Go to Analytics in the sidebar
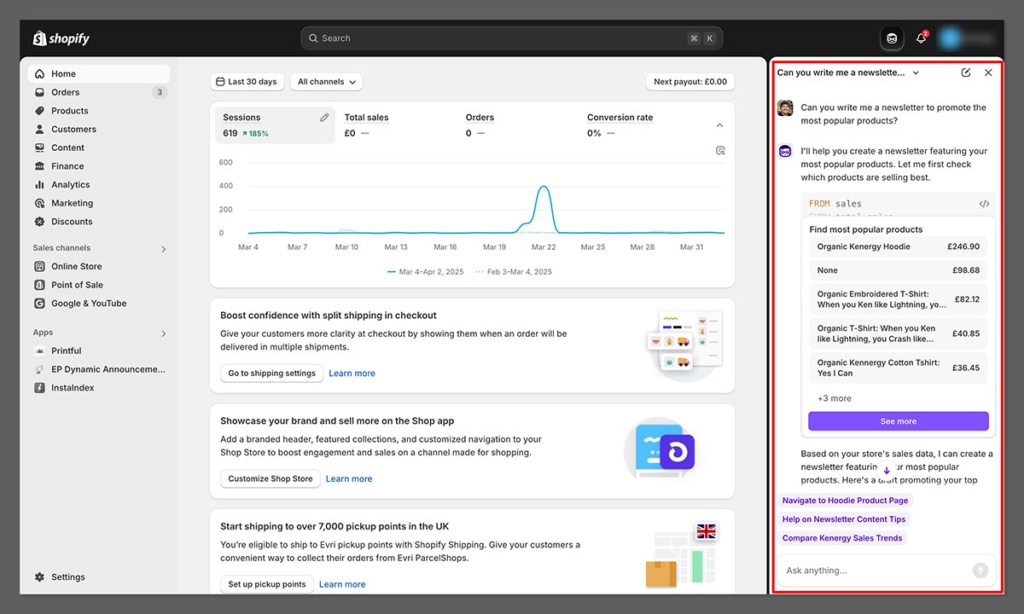1024x614 pixels. click(x=70, y=185)
